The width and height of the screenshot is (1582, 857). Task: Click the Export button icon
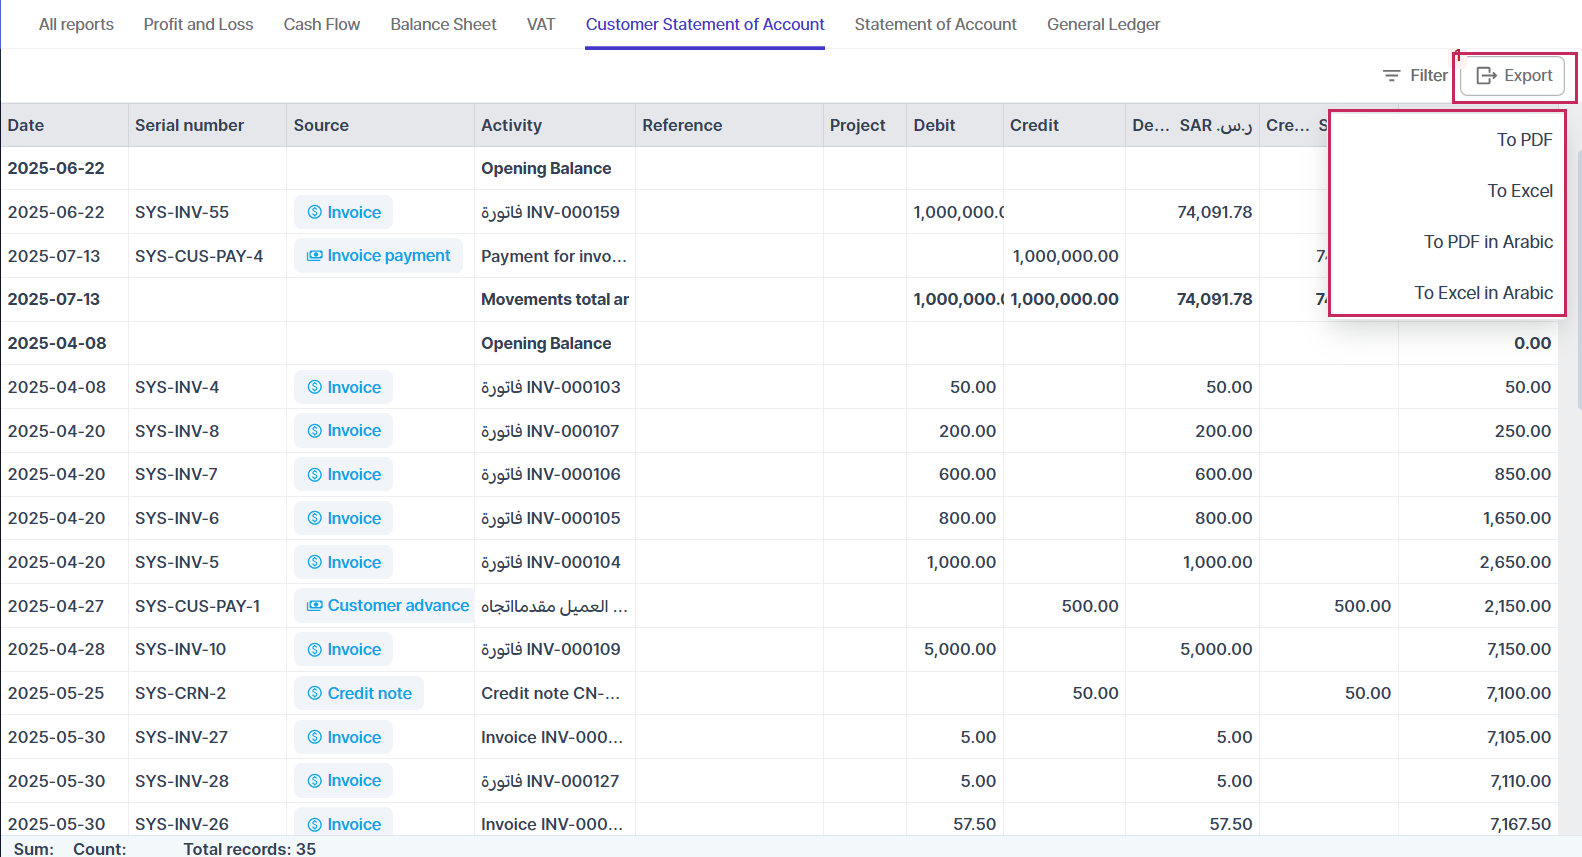tap(1486, 76)
